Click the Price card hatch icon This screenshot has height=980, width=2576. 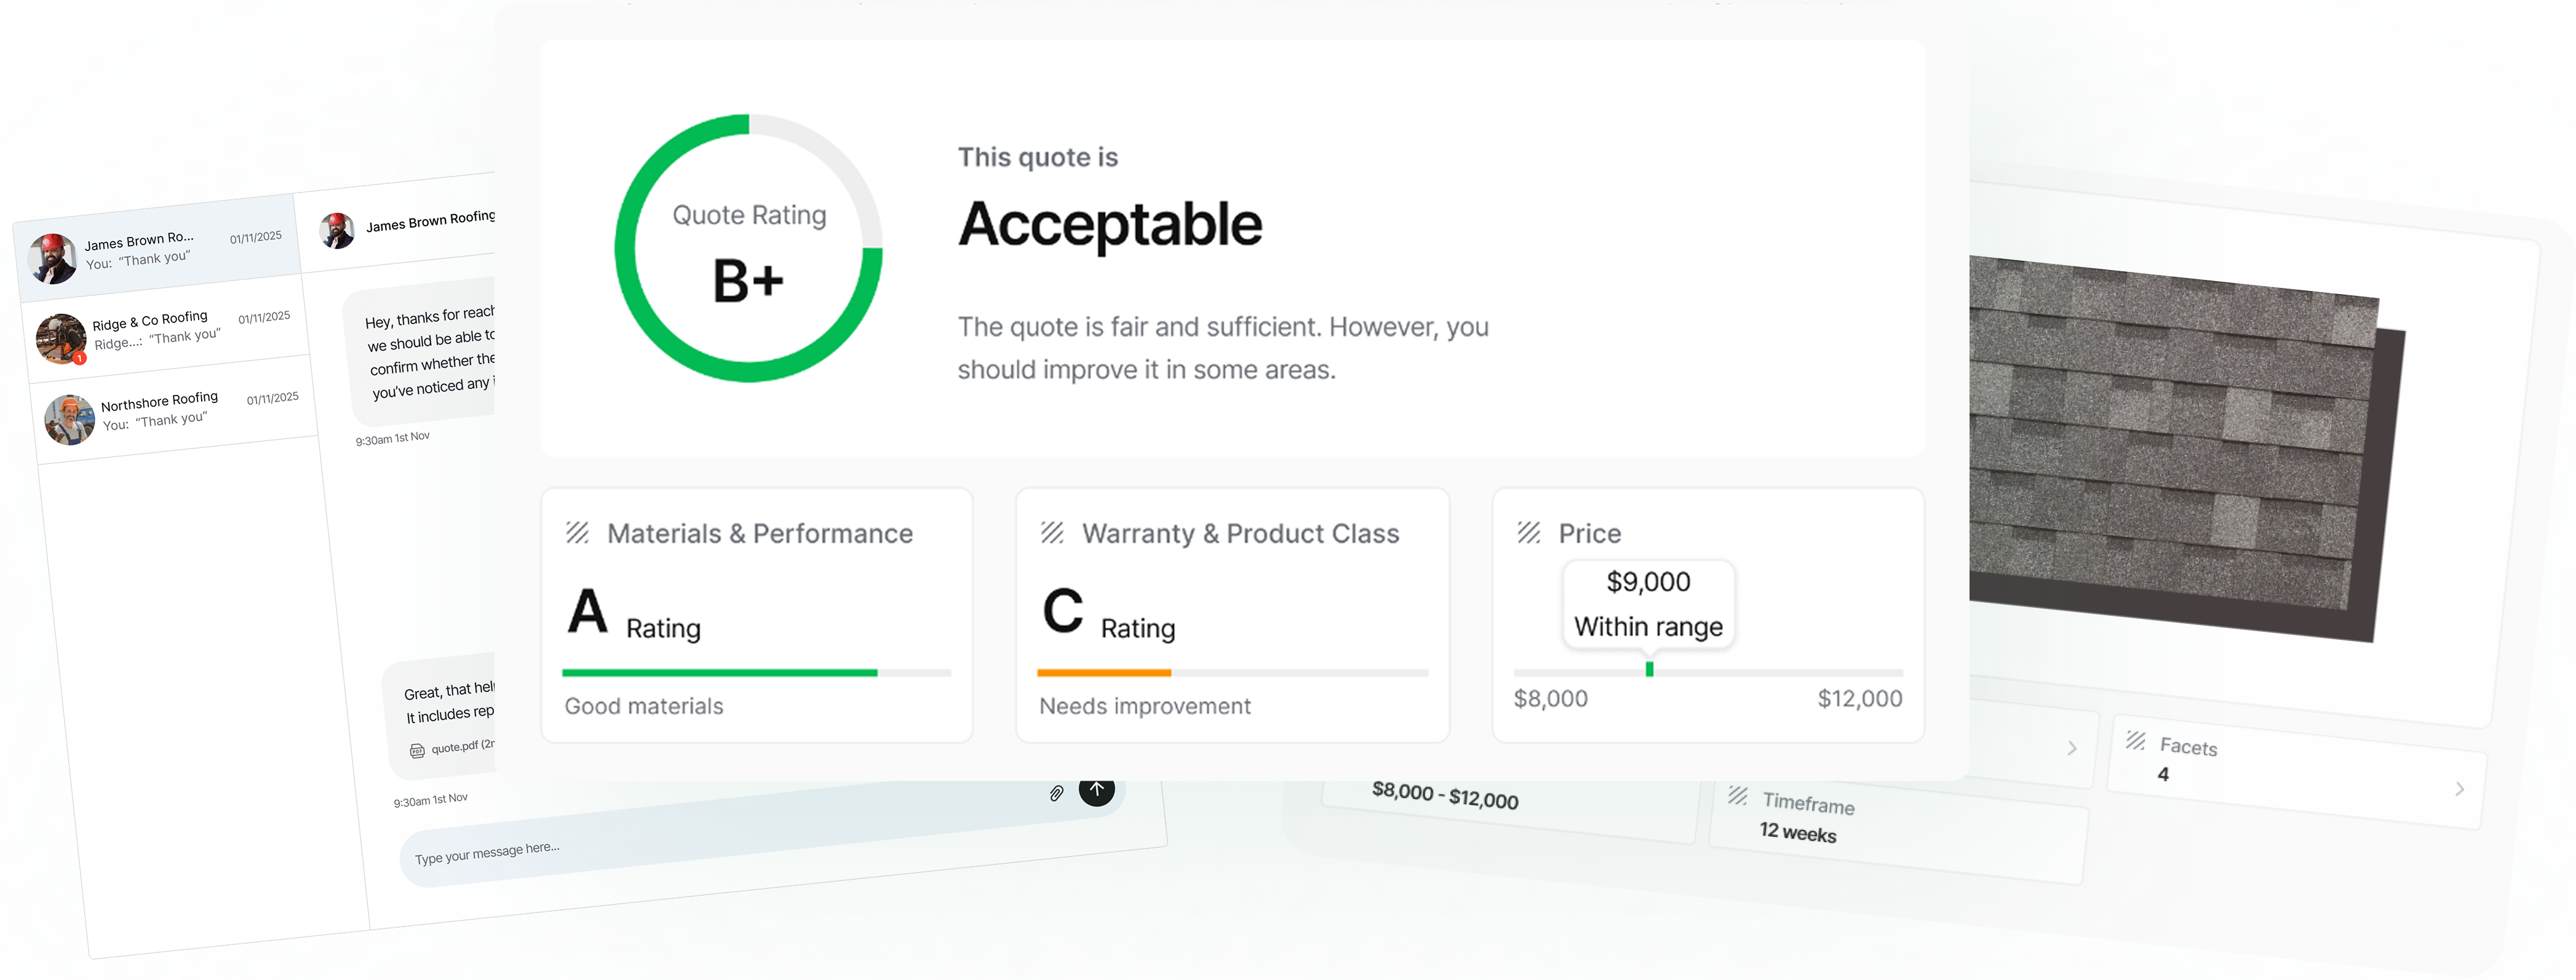tap(1528, 533)
